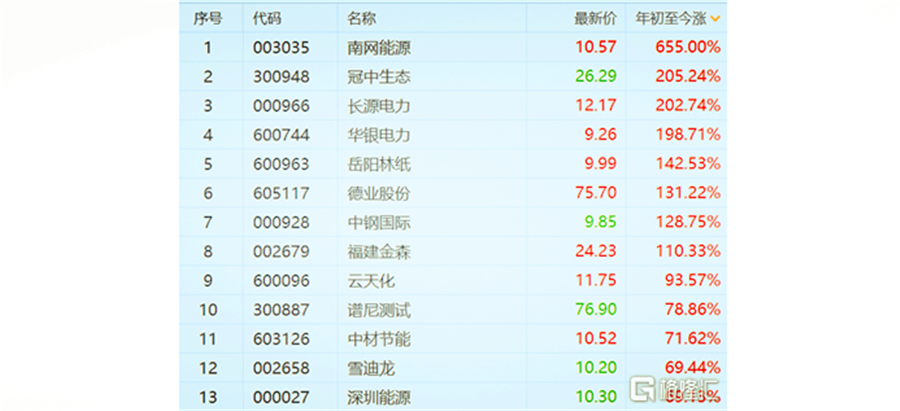Select stock name 冠中生态
This screenshot has width=900, height=411.
pos(379,77)
